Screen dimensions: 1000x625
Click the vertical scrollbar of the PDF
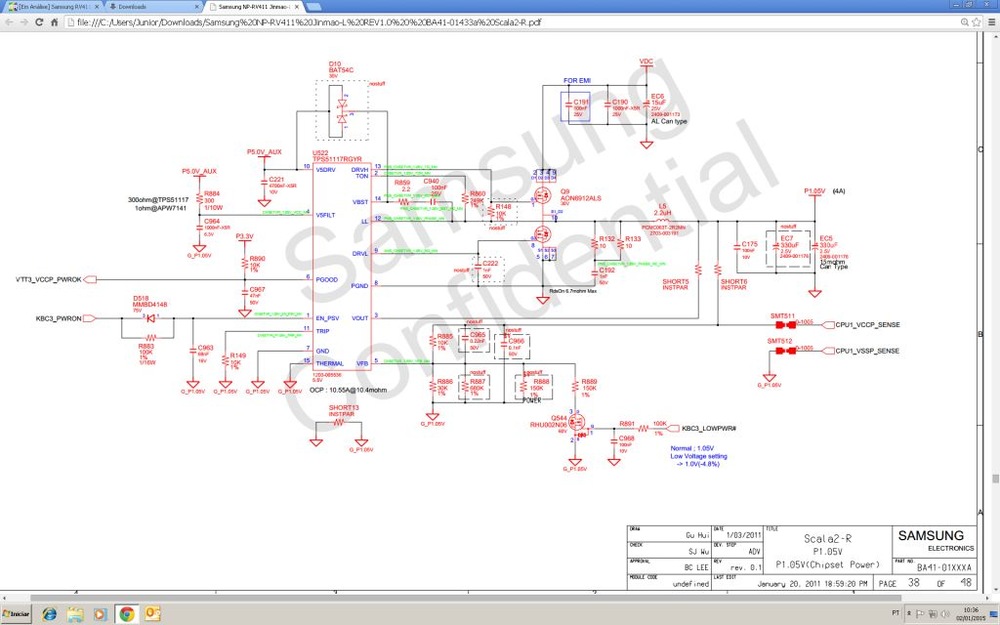click(x=995, y=300)
